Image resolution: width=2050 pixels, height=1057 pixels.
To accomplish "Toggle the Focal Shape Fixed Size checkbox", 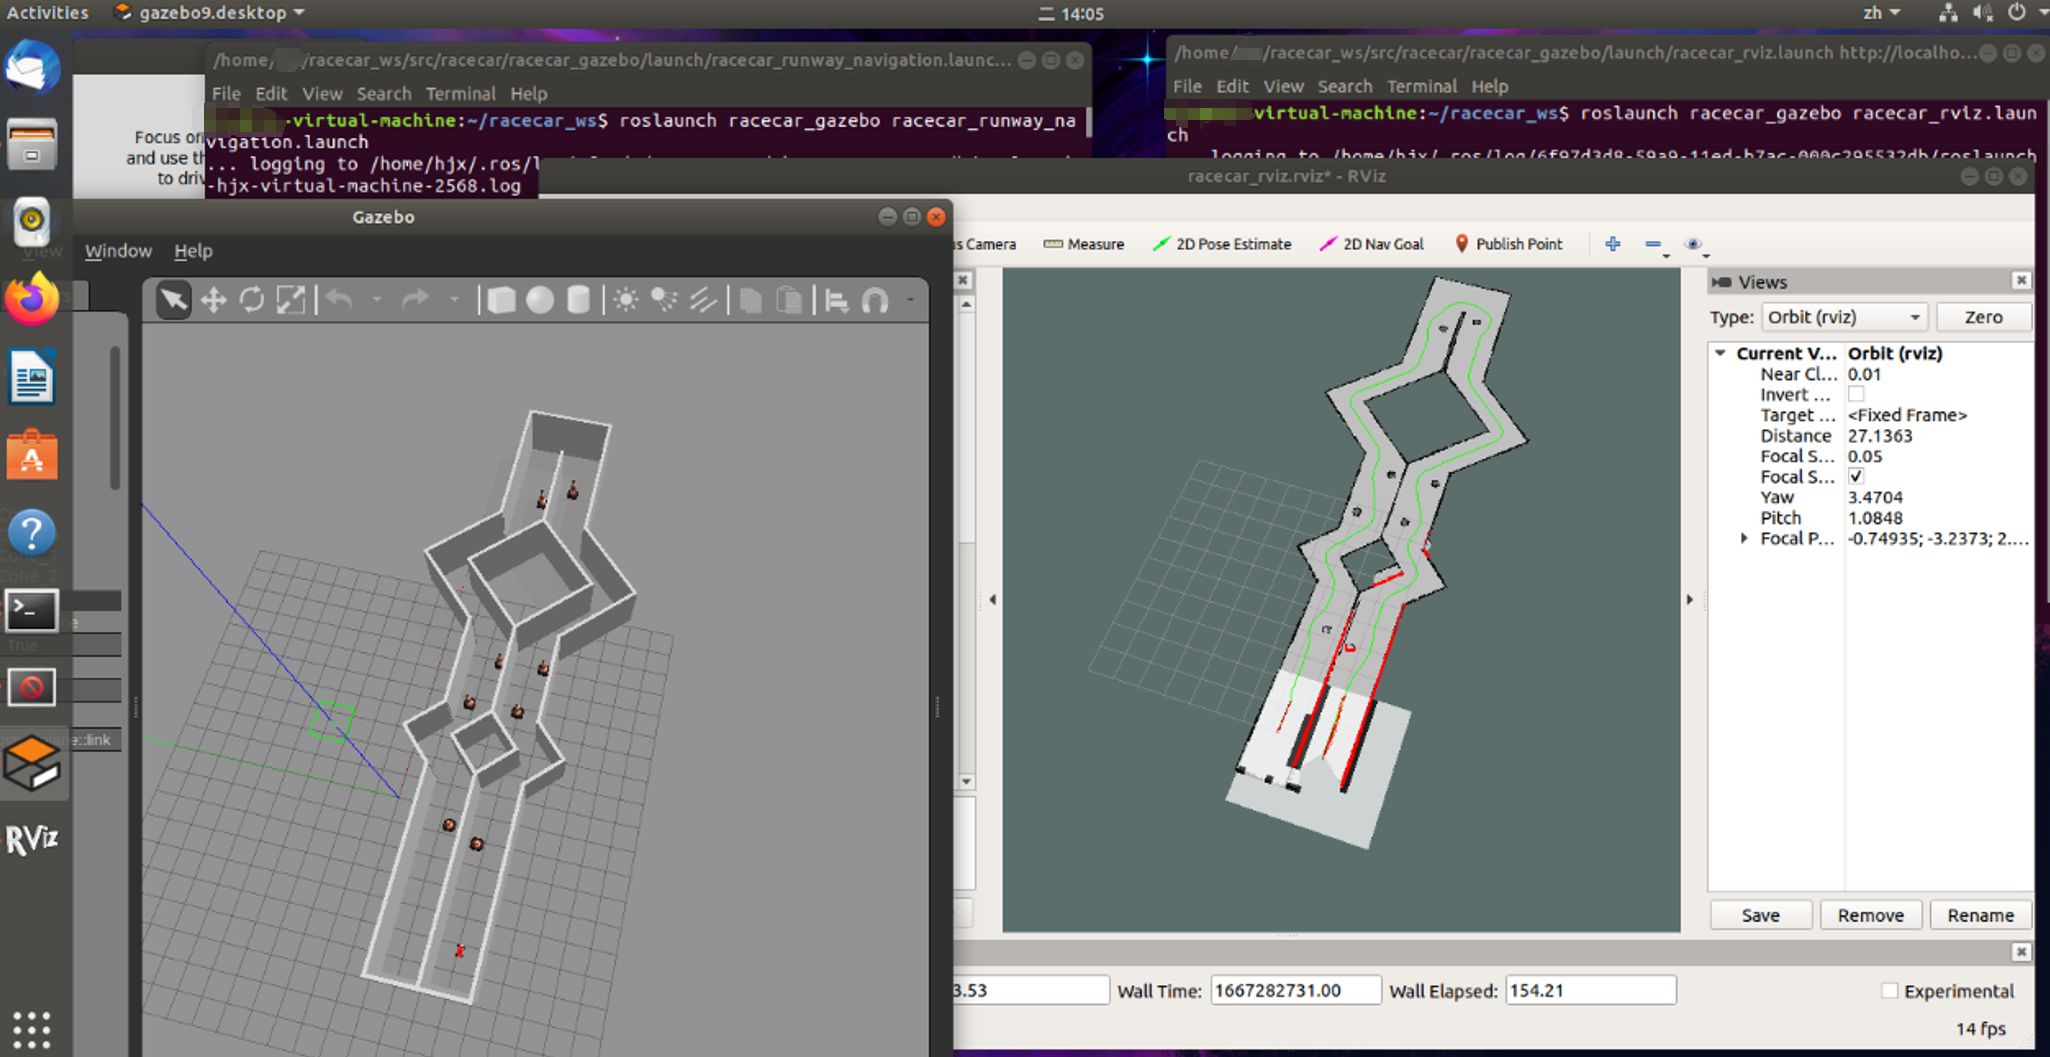I will [1856, 477].
